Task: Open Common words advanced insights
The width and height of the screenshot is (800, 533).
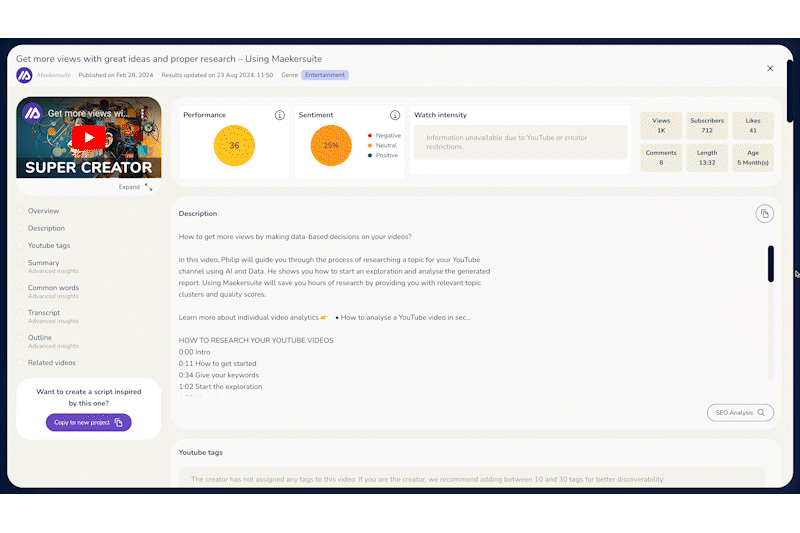Action: pyautogui.click(x=53, y=291)
